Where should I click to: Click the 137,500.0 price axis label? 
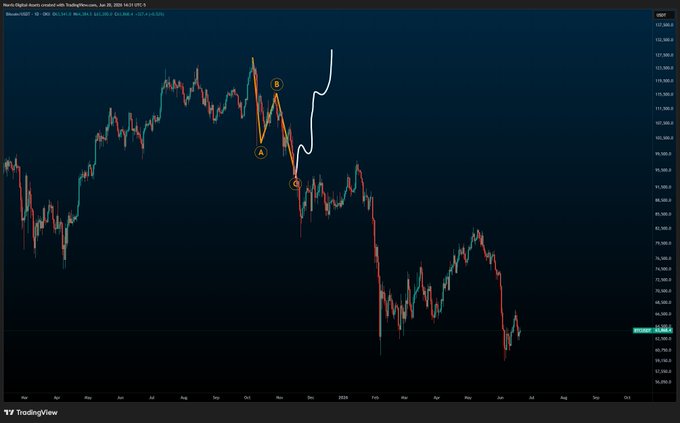click(665, 25)
